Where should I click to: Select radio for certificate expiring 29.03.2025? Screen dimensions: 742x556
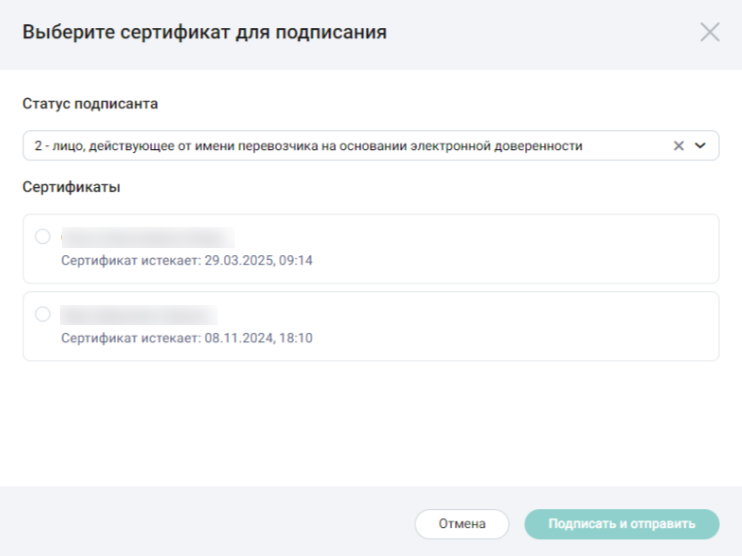click(43, 236)
